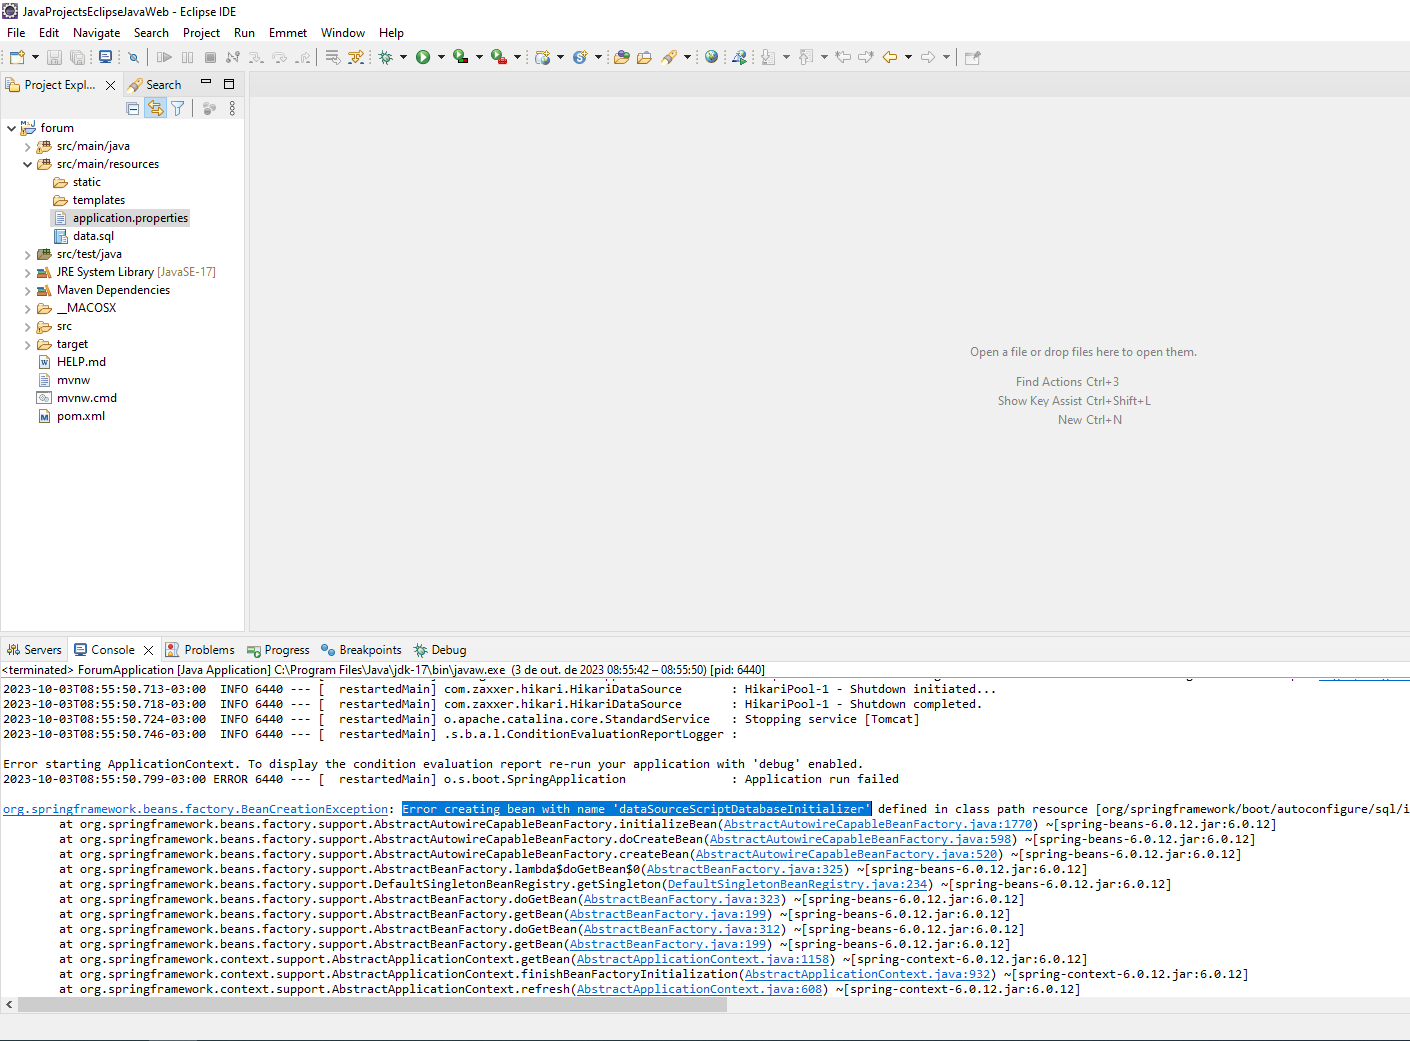Open the Debug launch dropdown arrow
Image resolution: width=1410 pixels, height=1041 pixels.
[403, 57]
